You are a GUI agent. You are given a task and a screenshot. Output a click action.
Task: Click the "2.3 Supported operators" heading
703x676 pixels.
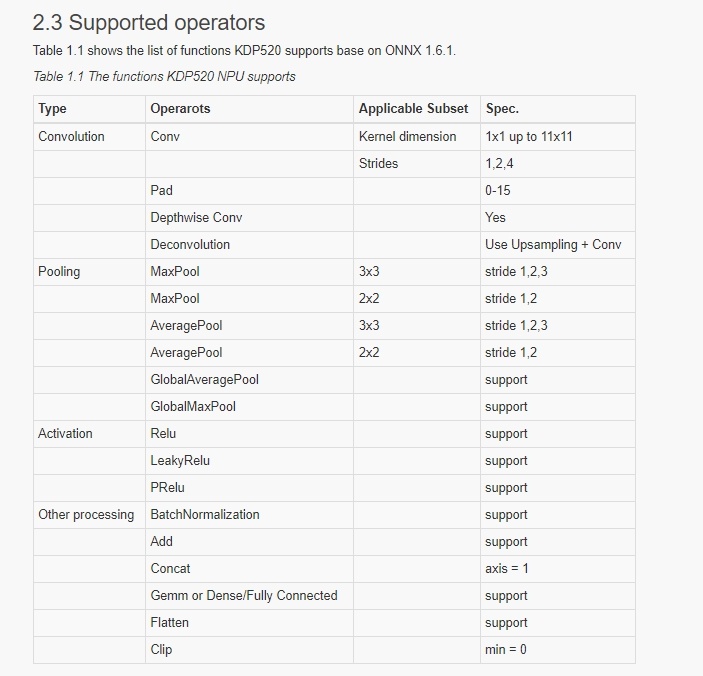(149, 22)
